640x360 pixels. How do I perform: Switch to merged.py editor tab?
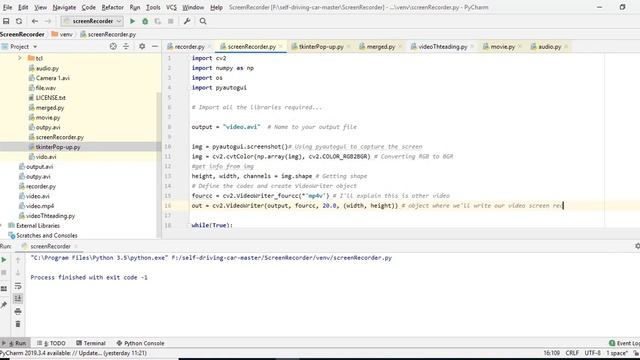380,47
